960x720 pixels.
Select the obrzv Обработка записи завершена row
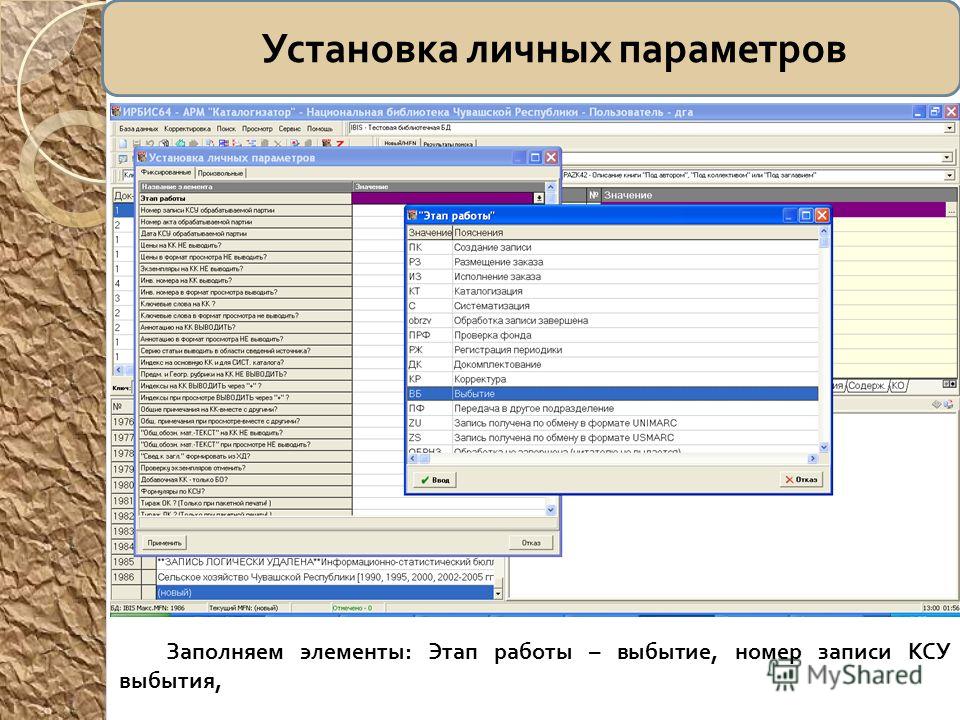click(612, 321)
